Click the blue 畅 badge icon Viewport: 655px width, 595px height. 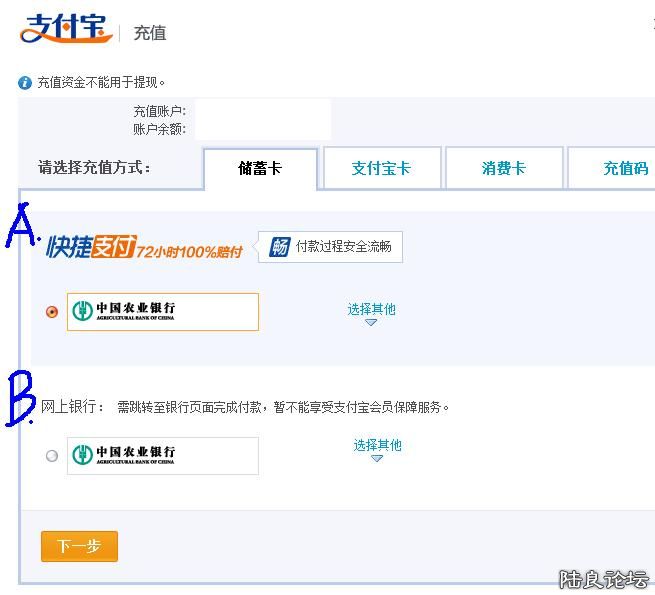coord(279,247)
